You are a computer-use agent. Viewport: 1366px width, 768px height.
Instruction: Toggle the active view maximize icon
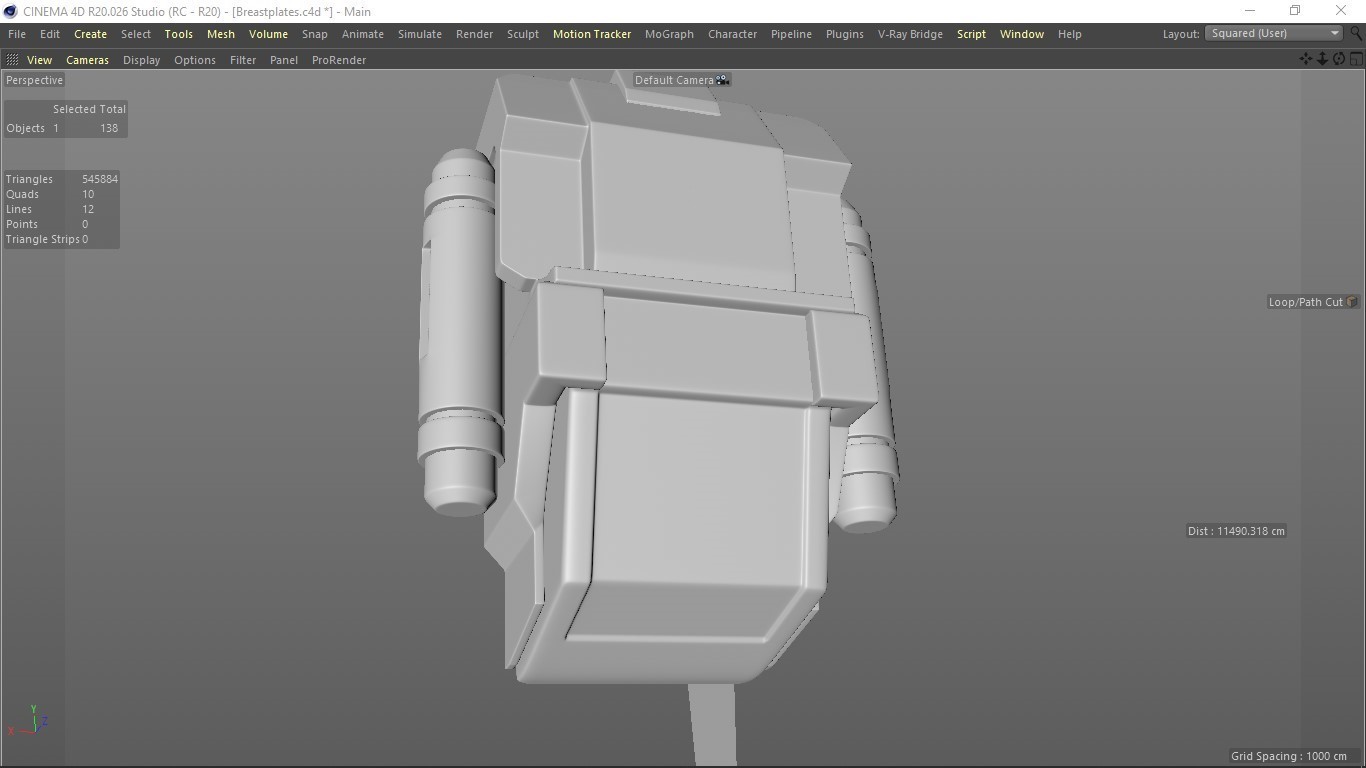1356,59
